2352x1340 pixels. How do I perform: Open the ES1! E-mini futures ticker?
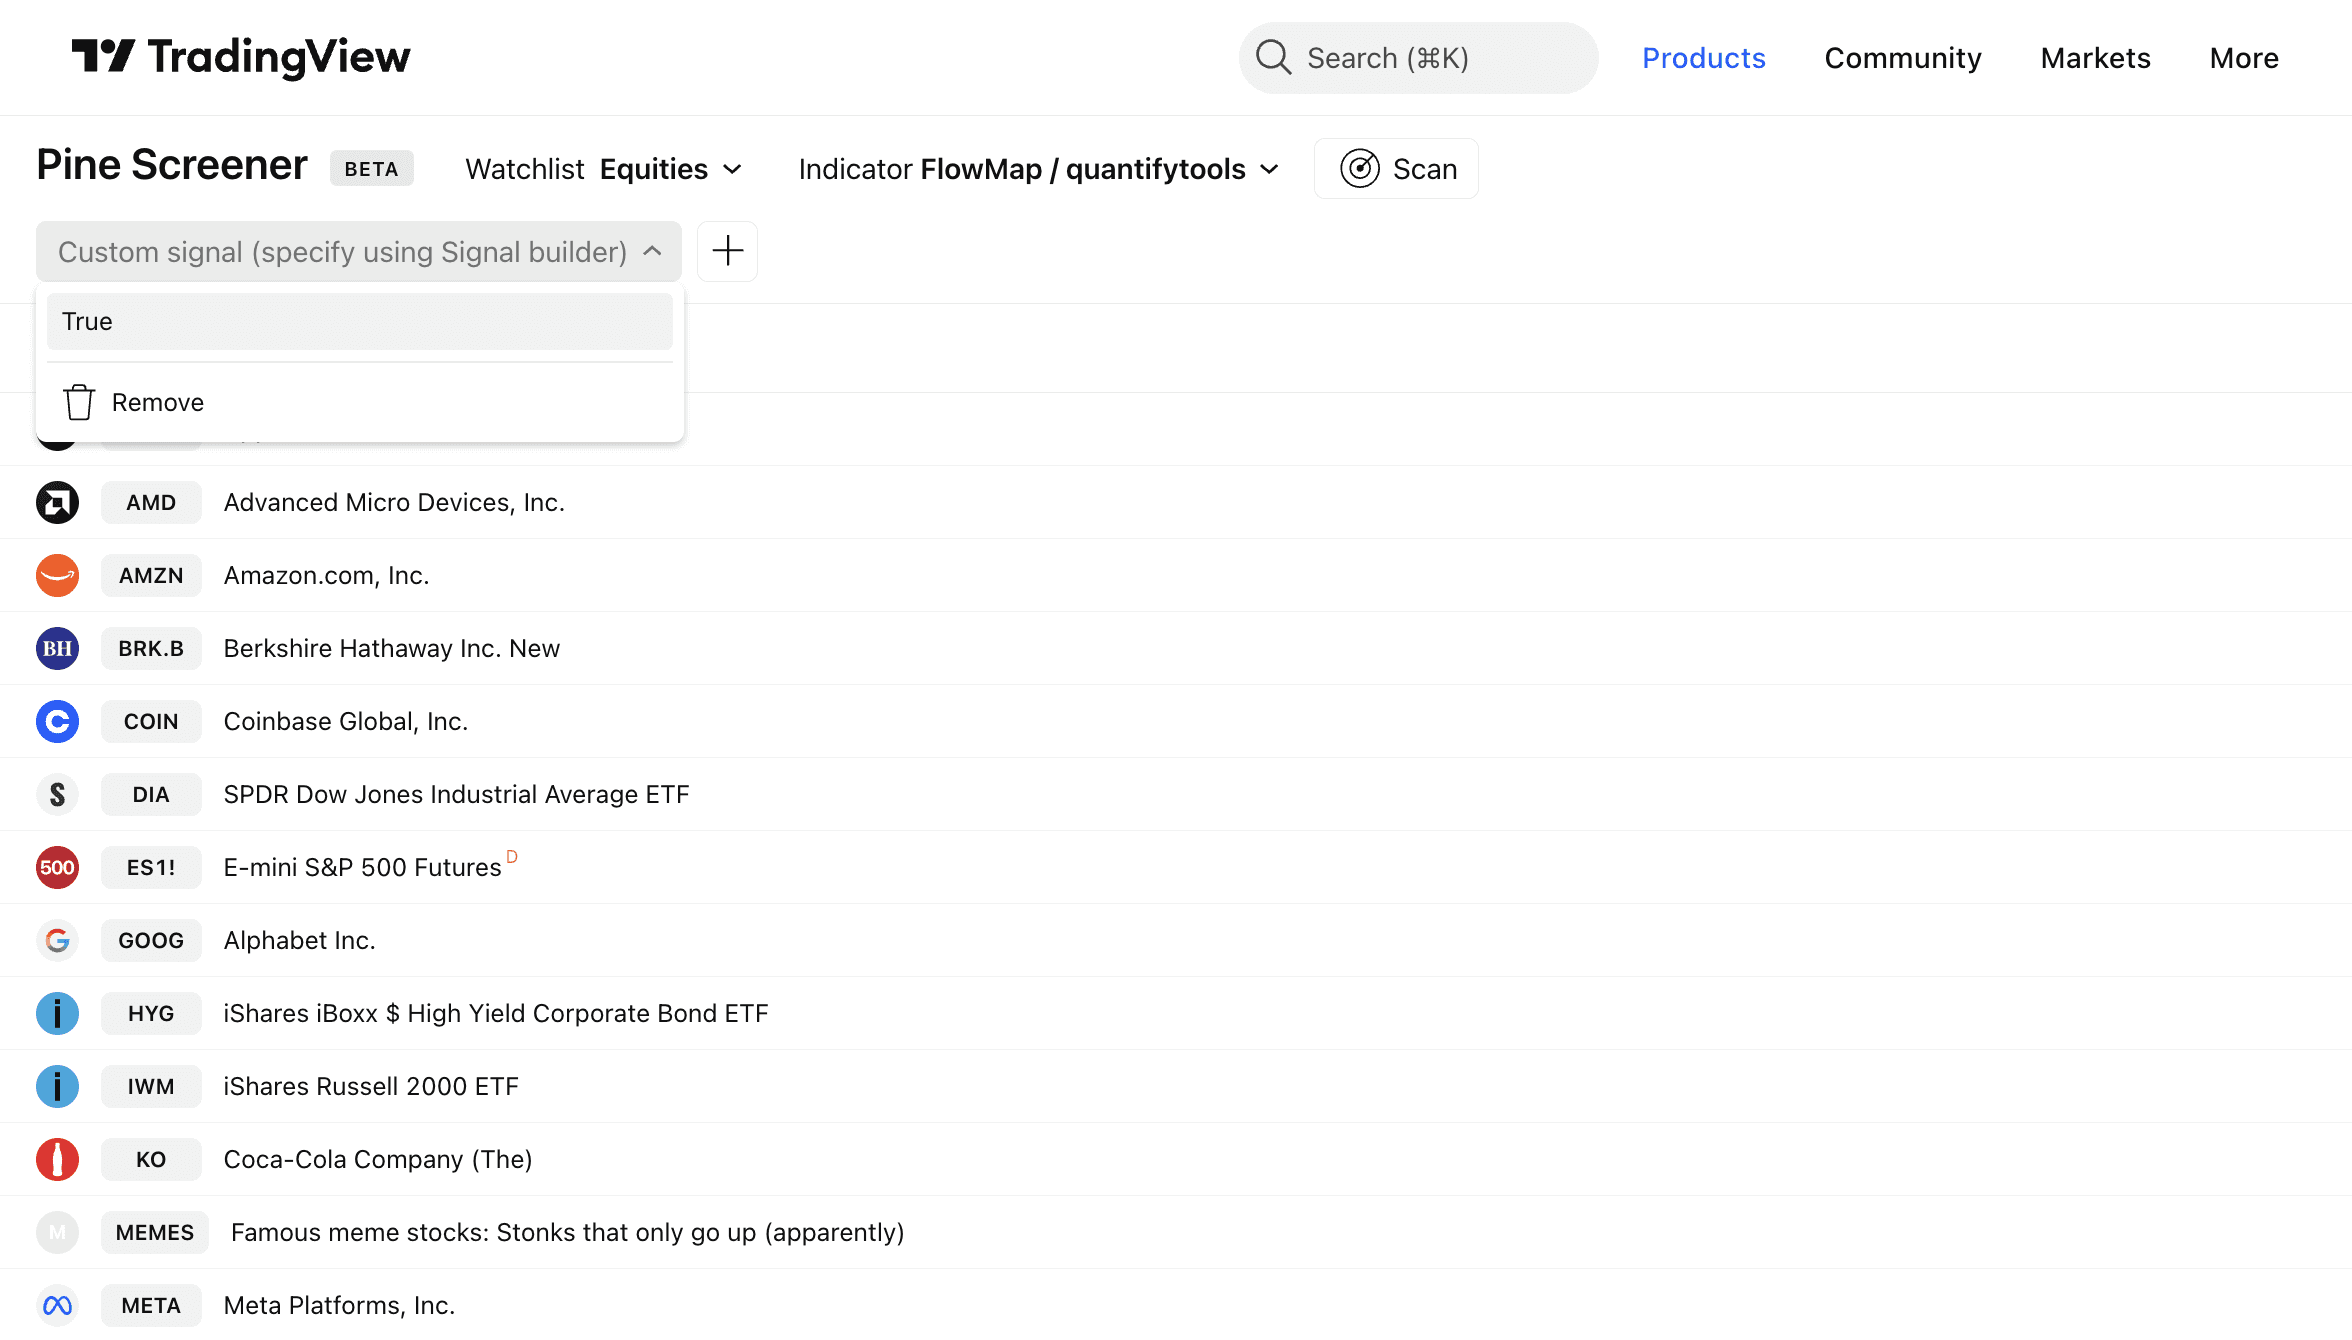151,867
